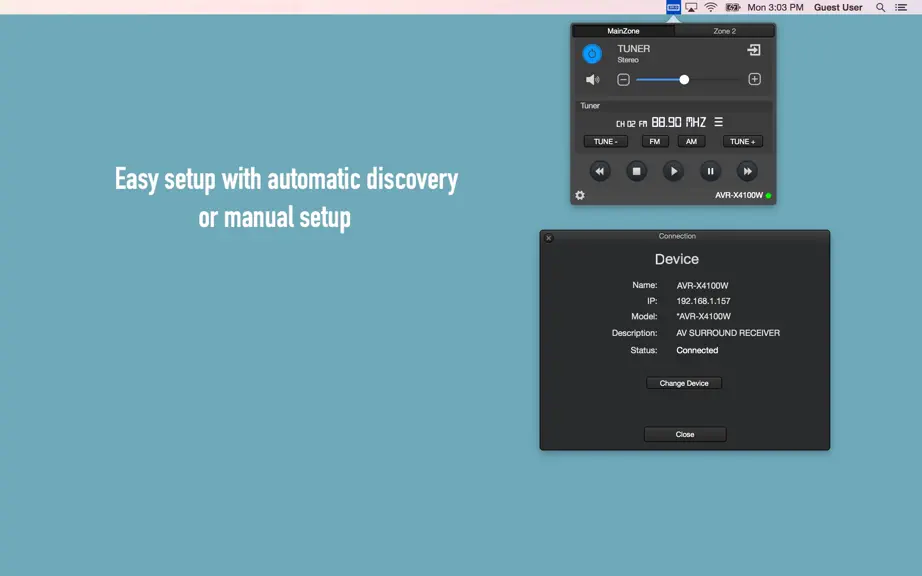Switch to the Zone 2 tab
This screenshot has height=576, width=922.
point(724,31)
